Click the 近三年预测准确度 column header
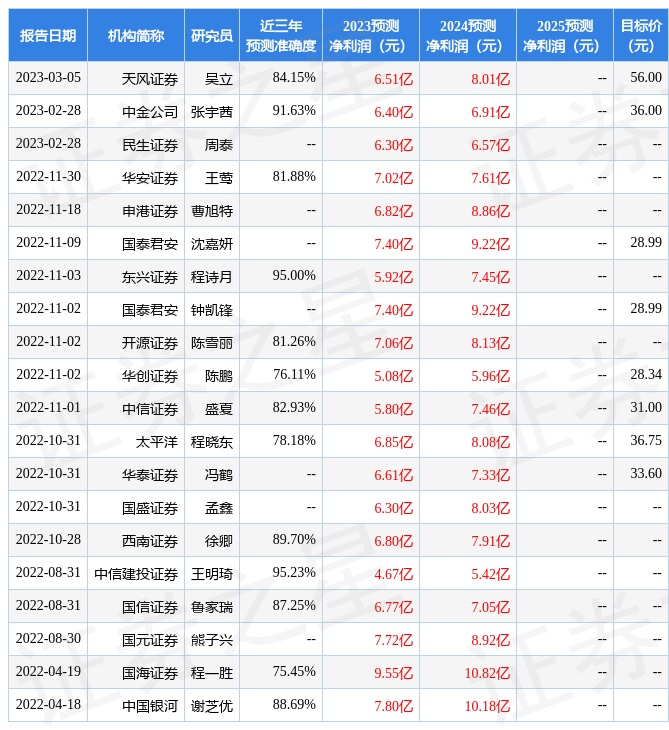Screen dimensions: 669x730 pos(281,35)
